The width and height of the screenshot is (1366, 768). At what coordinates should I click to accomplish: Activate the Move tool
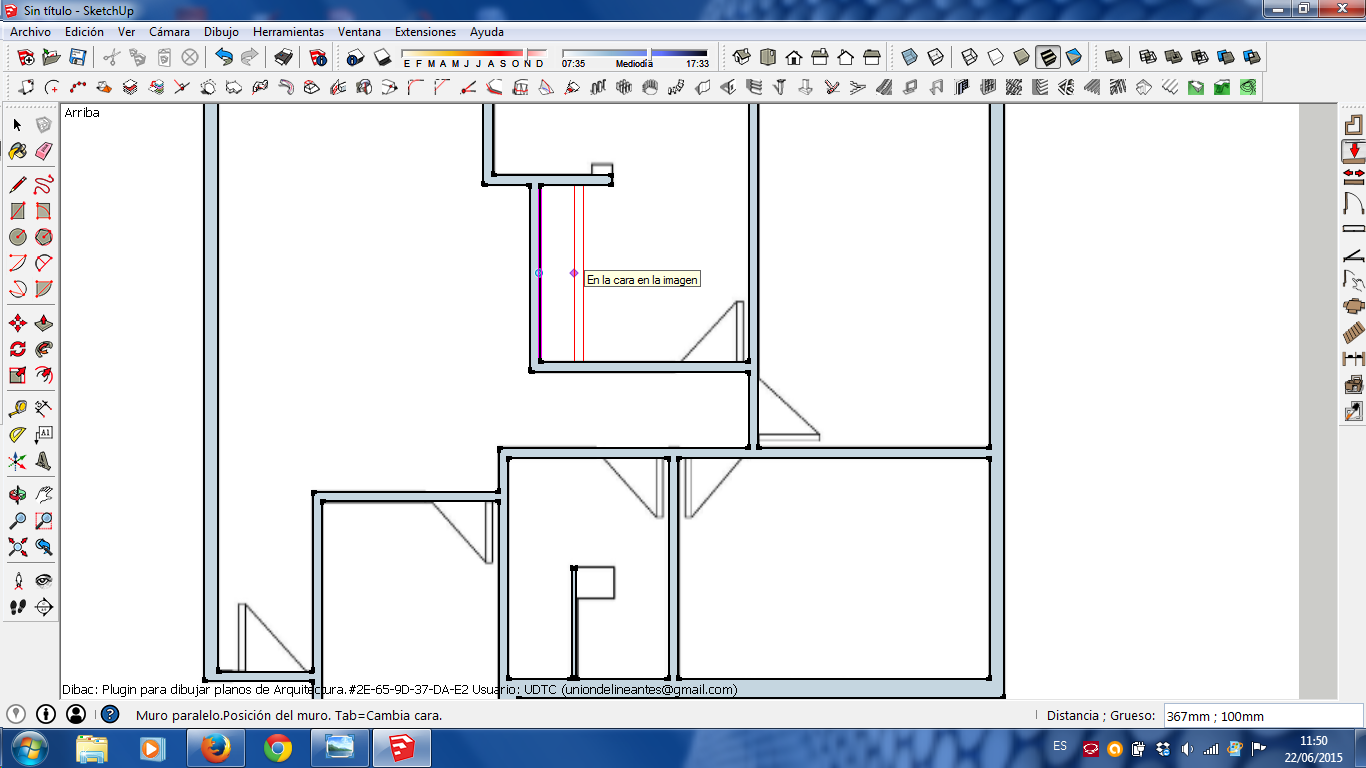click(x=18, y=323)
